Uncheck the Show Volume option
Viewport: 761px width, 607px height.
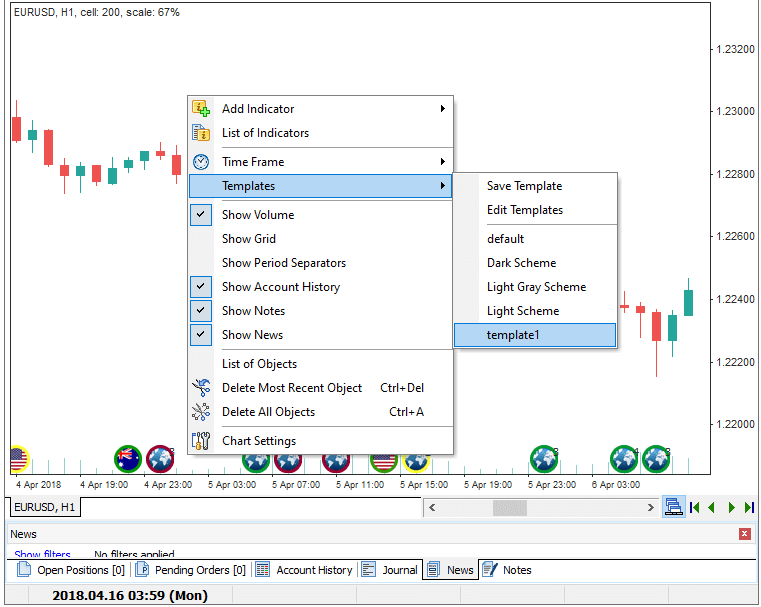click(x=201, y=215)
